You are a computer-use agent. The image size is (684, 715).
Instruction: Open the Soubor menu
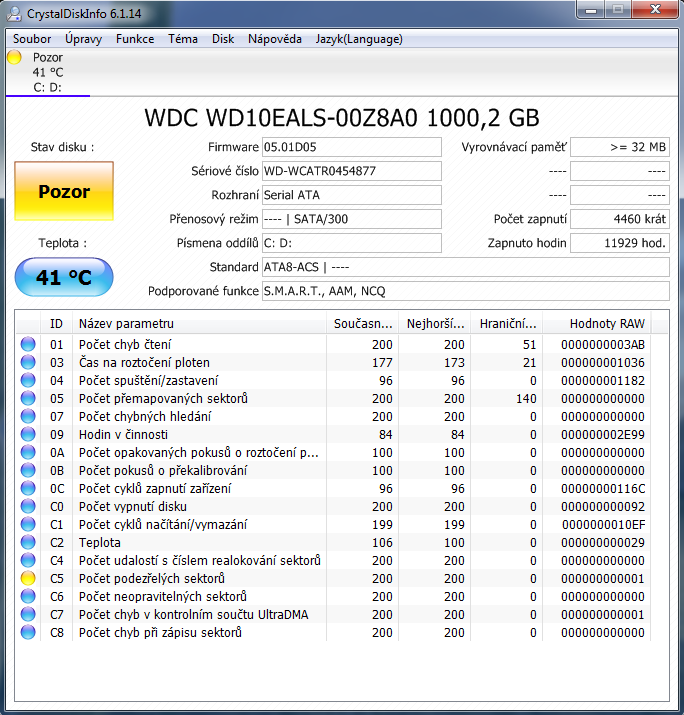coord(32,39)
